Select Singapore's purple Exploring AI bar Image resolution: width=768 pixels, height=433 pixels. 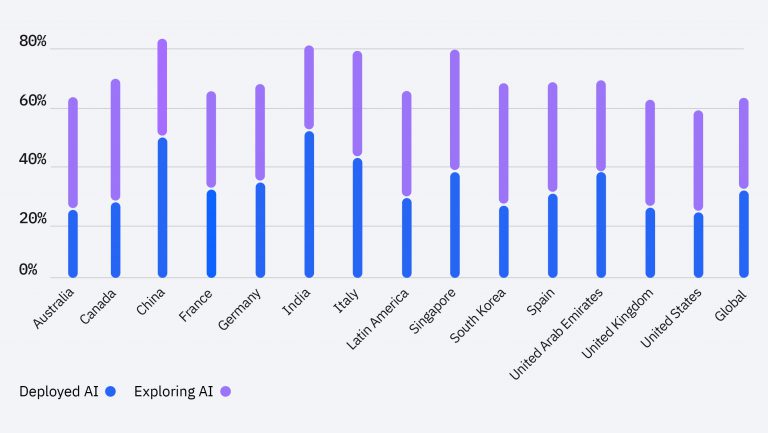coord(455,110)
